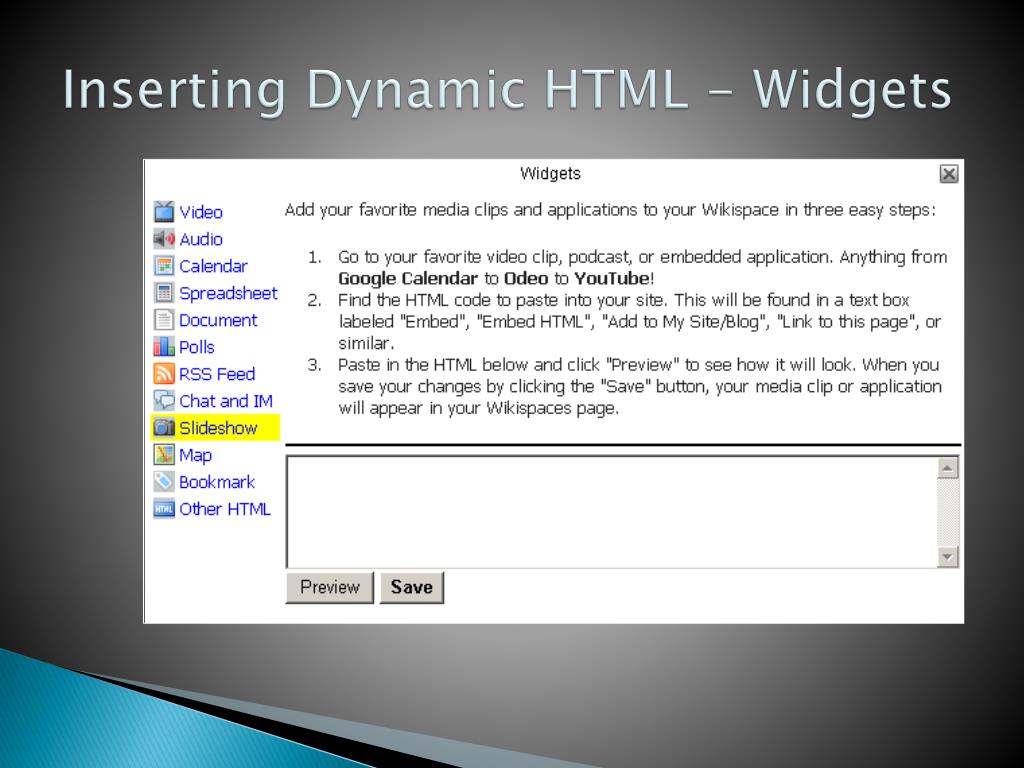Select the Other HTML link
The height and width of the screenshot is (768, 1024).
coord(225,509)
